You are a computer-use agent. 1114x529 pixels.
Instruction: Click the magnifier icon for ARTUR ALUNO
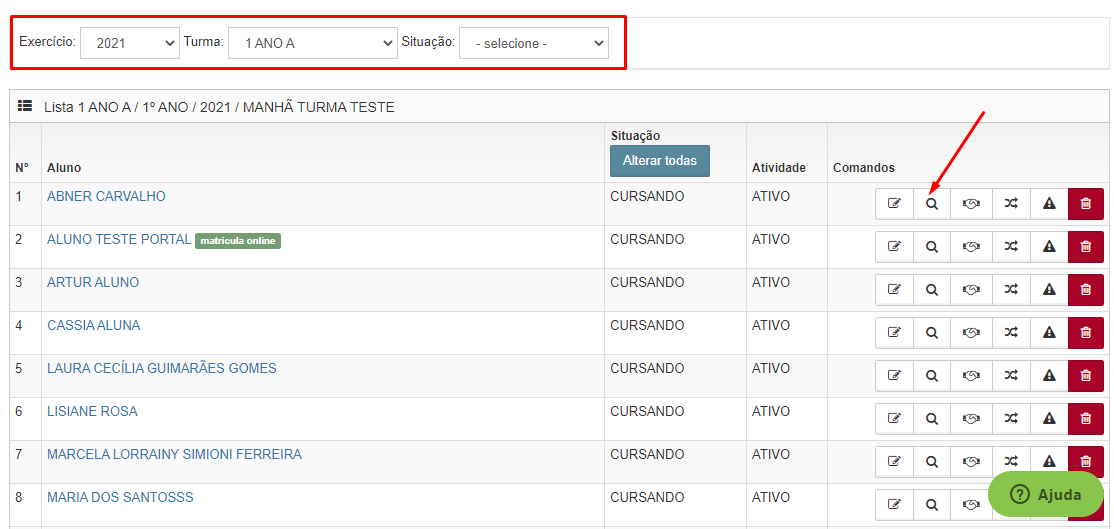pyautogui.click(x=932, y=290)
